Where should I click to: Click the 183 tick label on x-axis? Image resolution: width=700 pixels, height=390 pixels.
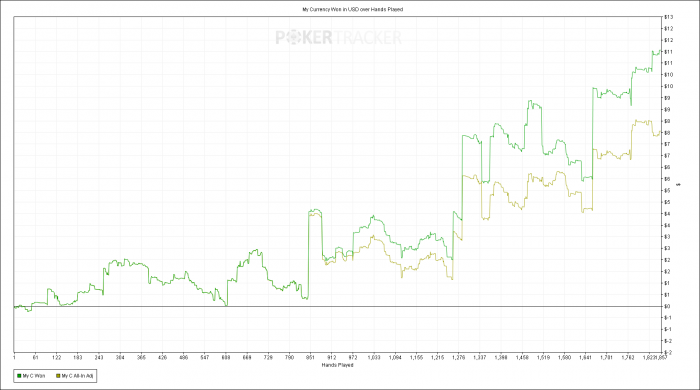click(x=78, y=357)
